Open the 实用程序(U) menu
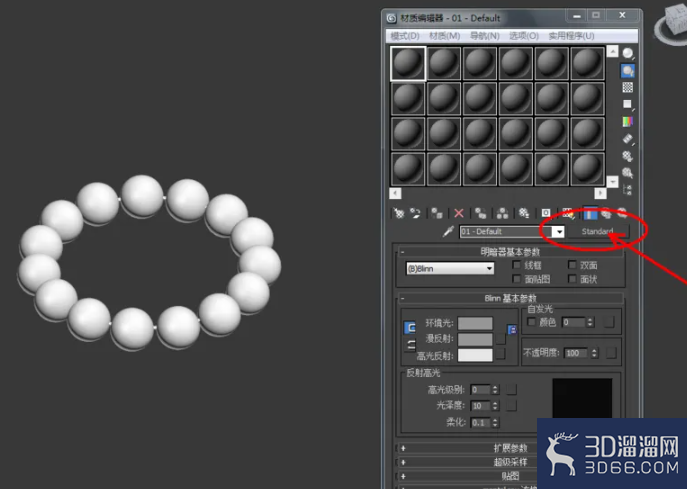Viewport: 687px width, 489px height. coord(571,36)
